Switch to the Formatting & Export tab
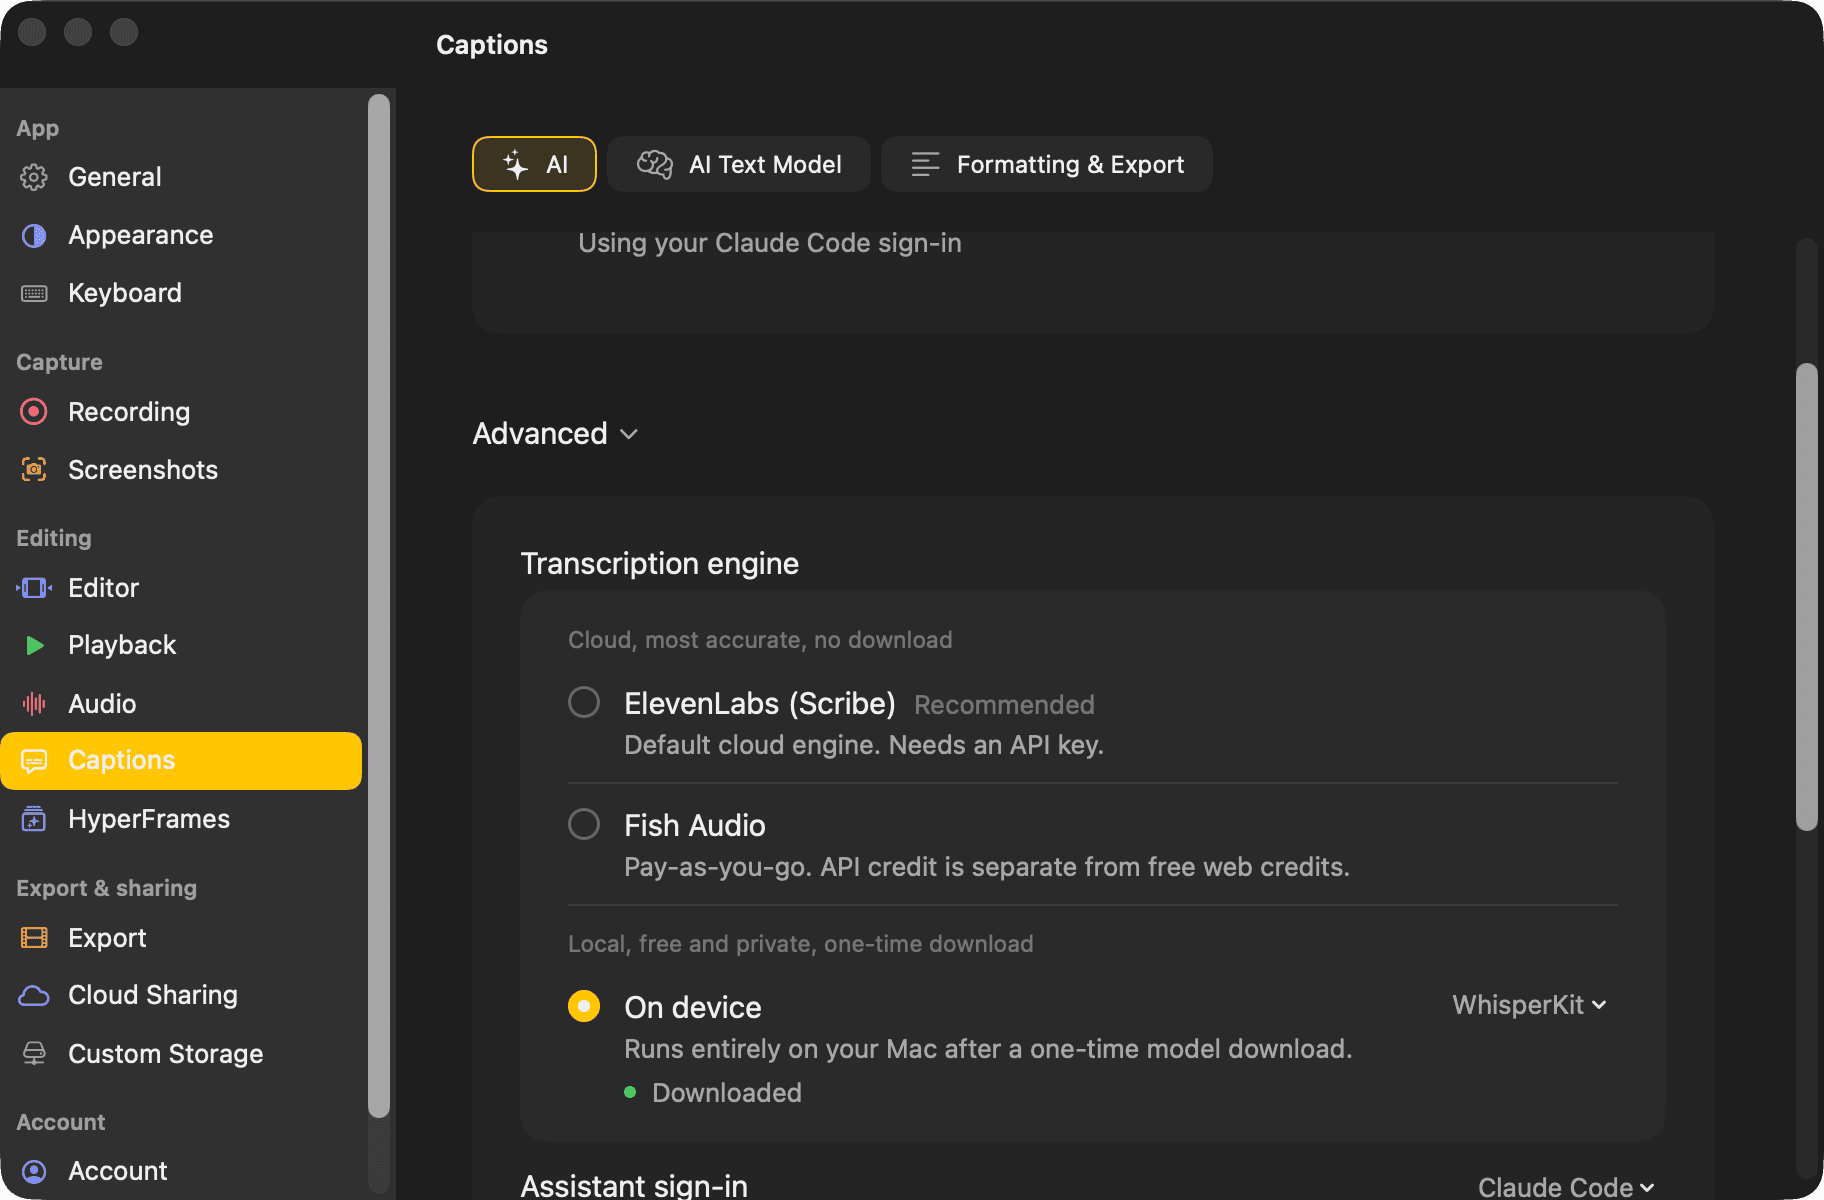Image resolution: width=1824 pixels, height=1200 pixels. pos(1047,164)
